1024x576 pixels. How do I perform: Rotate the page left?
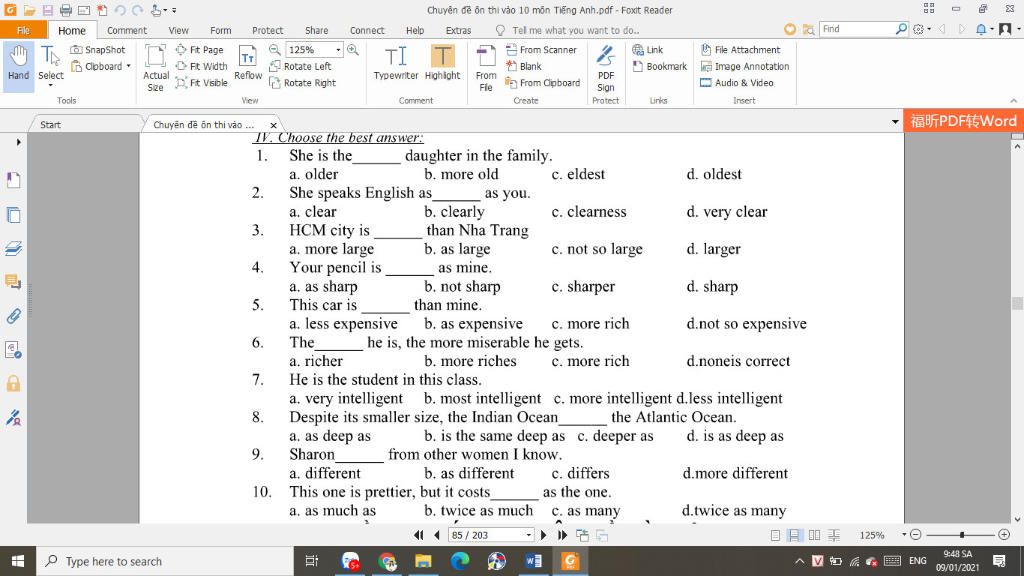point(300,66)
